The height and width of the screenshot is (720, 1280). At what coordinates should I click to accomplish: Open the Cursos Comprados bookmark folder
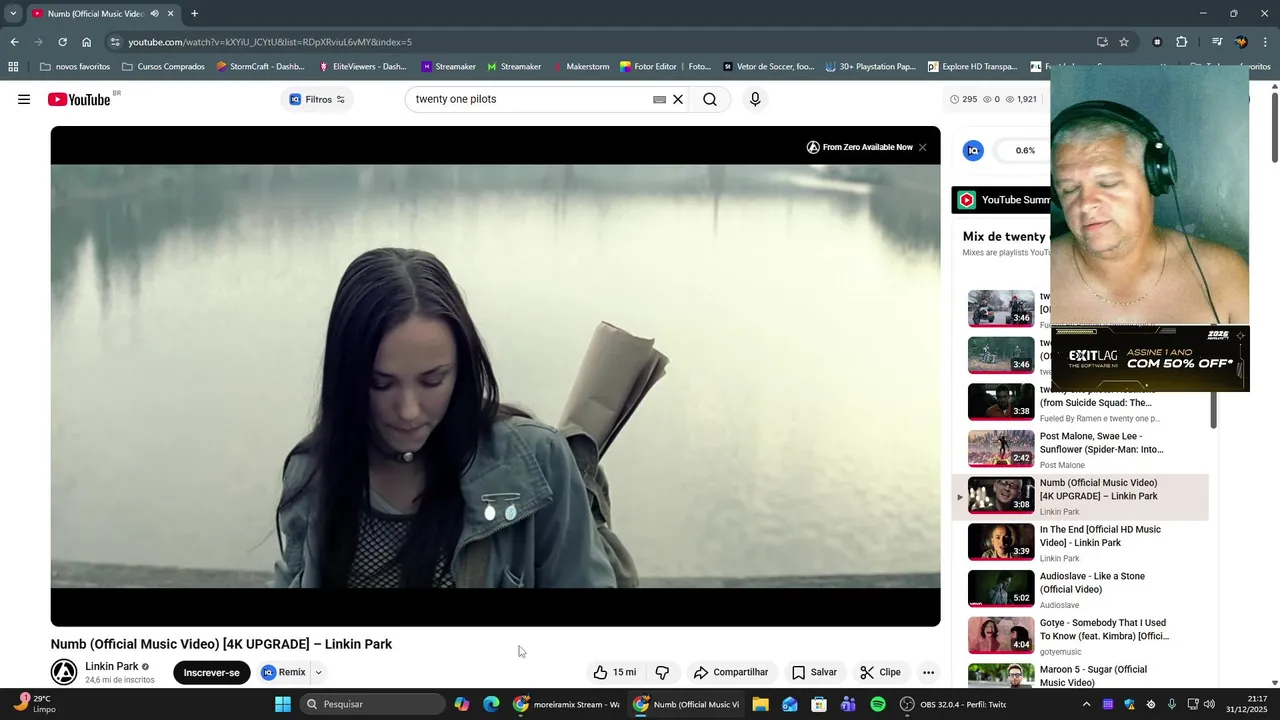(163, 67)
